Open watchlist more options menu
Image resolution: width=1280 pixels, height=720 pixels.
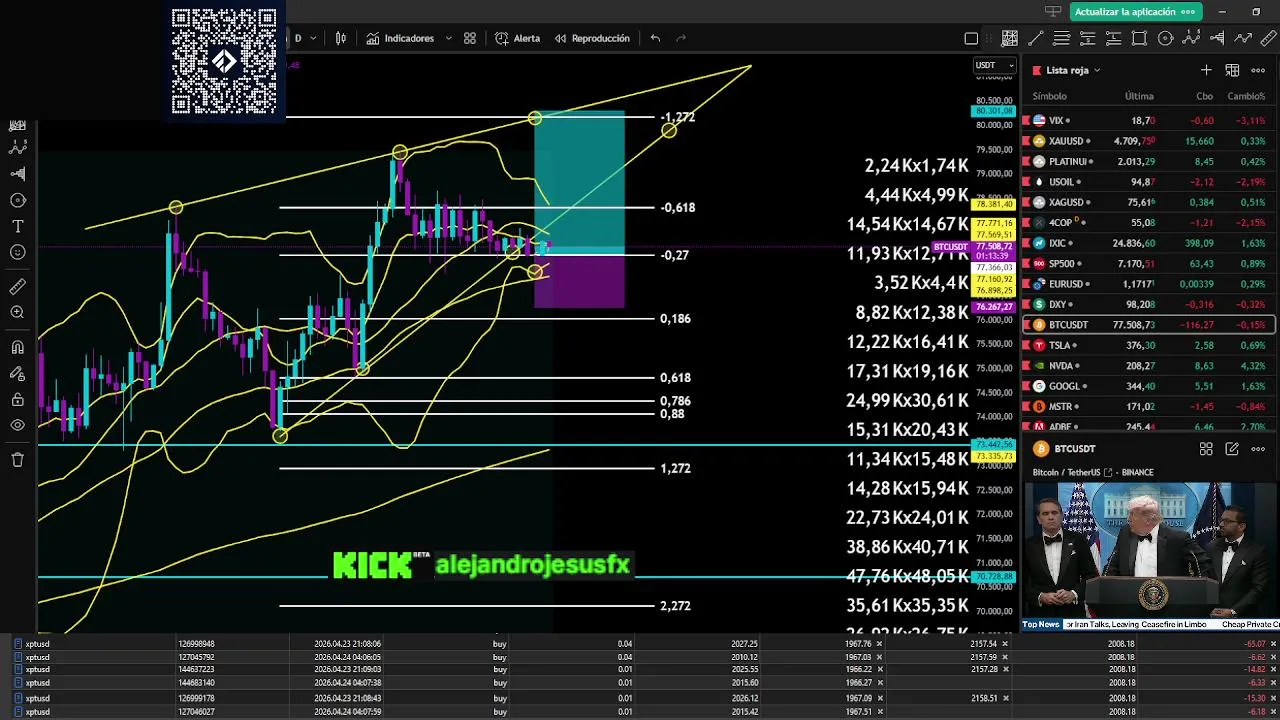point(1258,70)
